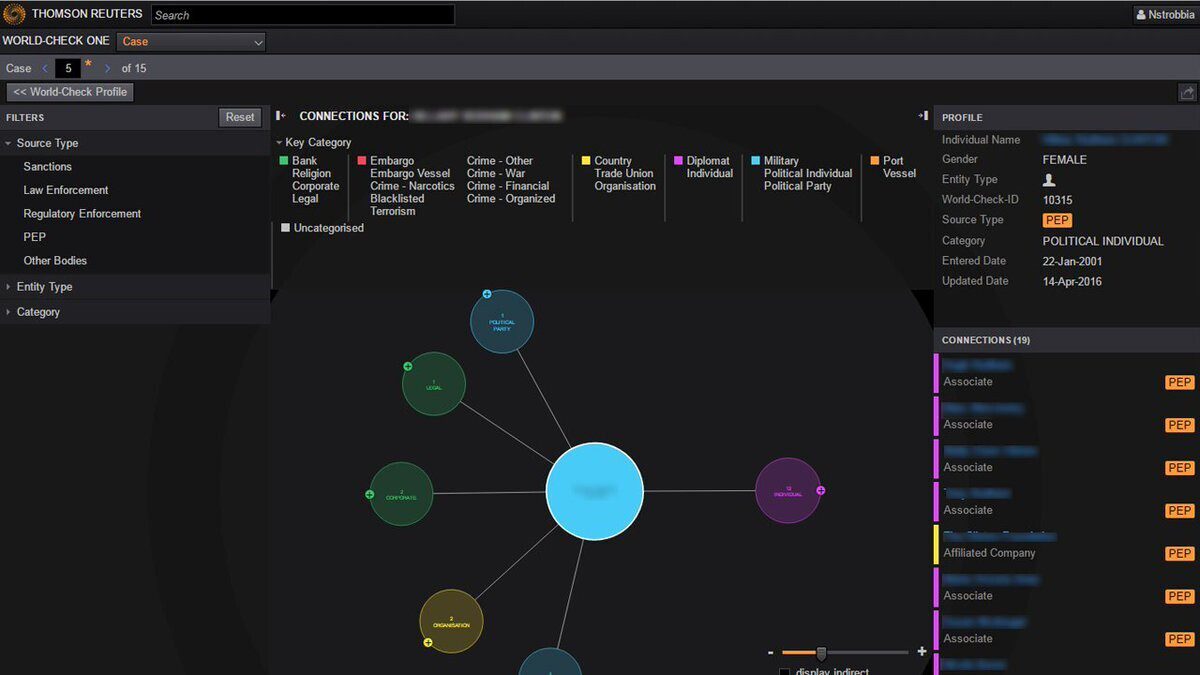Select the Organisation graph node
1200x675 pixels.
pyautogui.click(x=451, y=622)
